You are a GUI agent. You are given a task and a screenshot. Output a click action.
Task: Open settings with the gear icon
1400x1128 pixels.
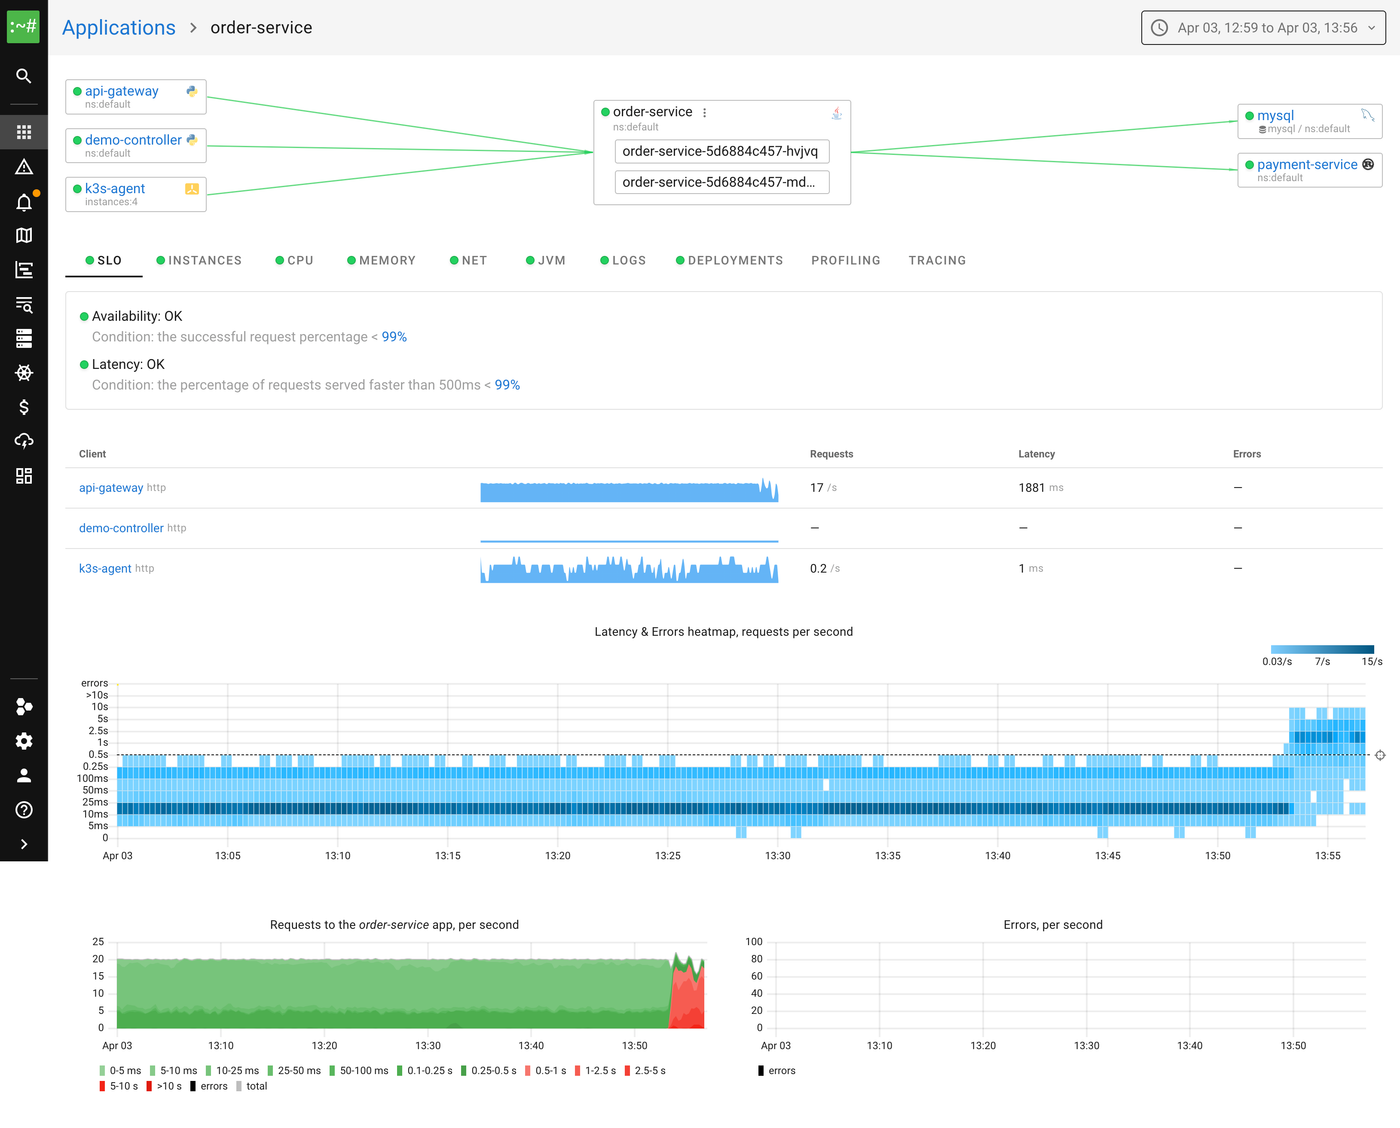(x=24, y=741)
